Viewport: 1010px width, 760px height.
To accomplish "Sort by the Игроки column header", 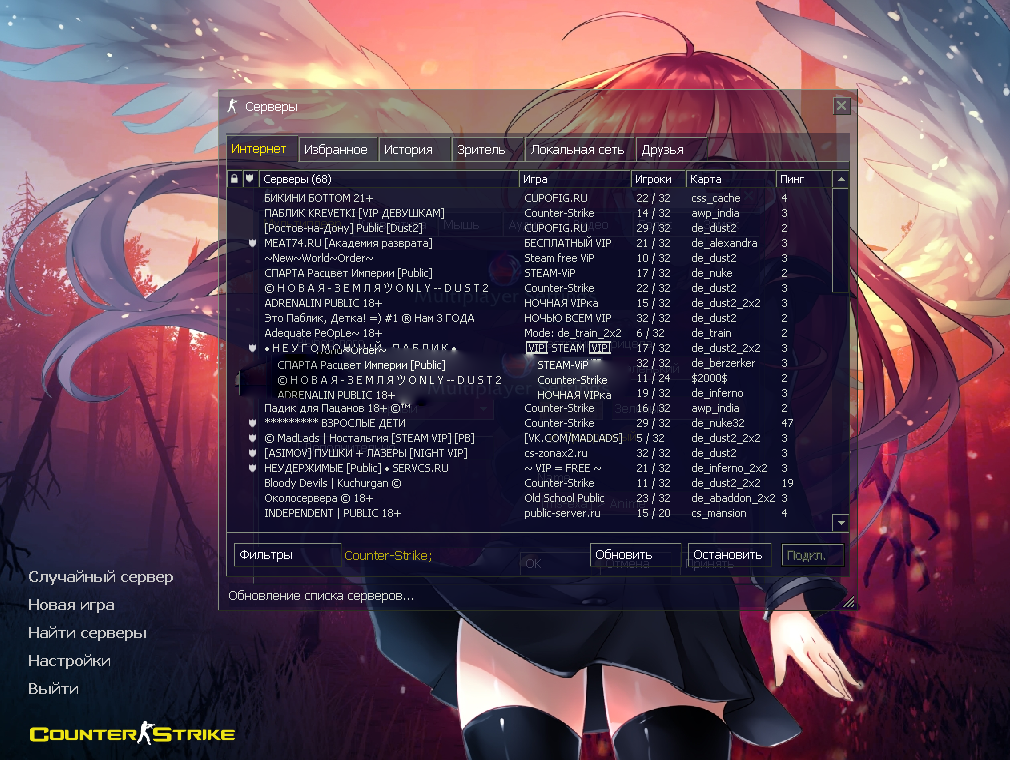I will point(657,179).
